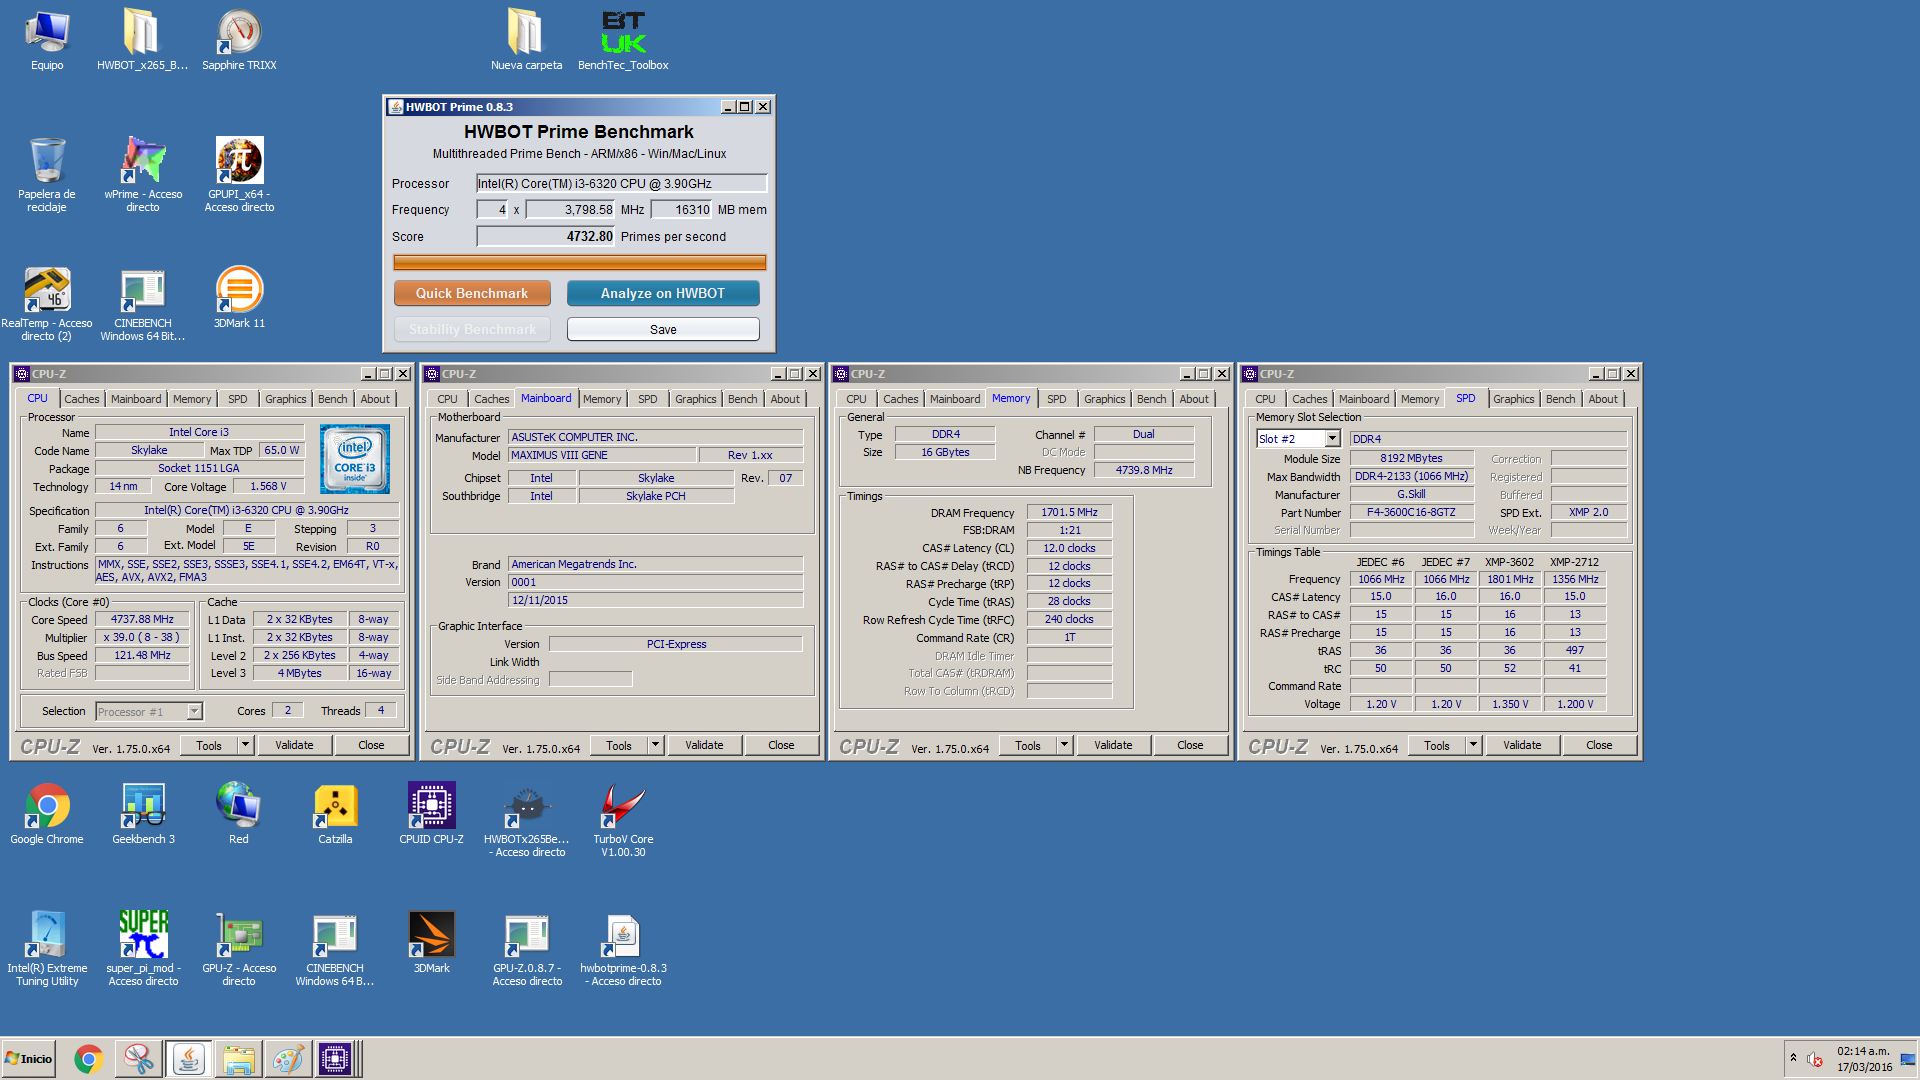Open BenchTec_Toolbox desktop icon
The width and height of the screenshot is (1920, 1080).
coord(623,40)
